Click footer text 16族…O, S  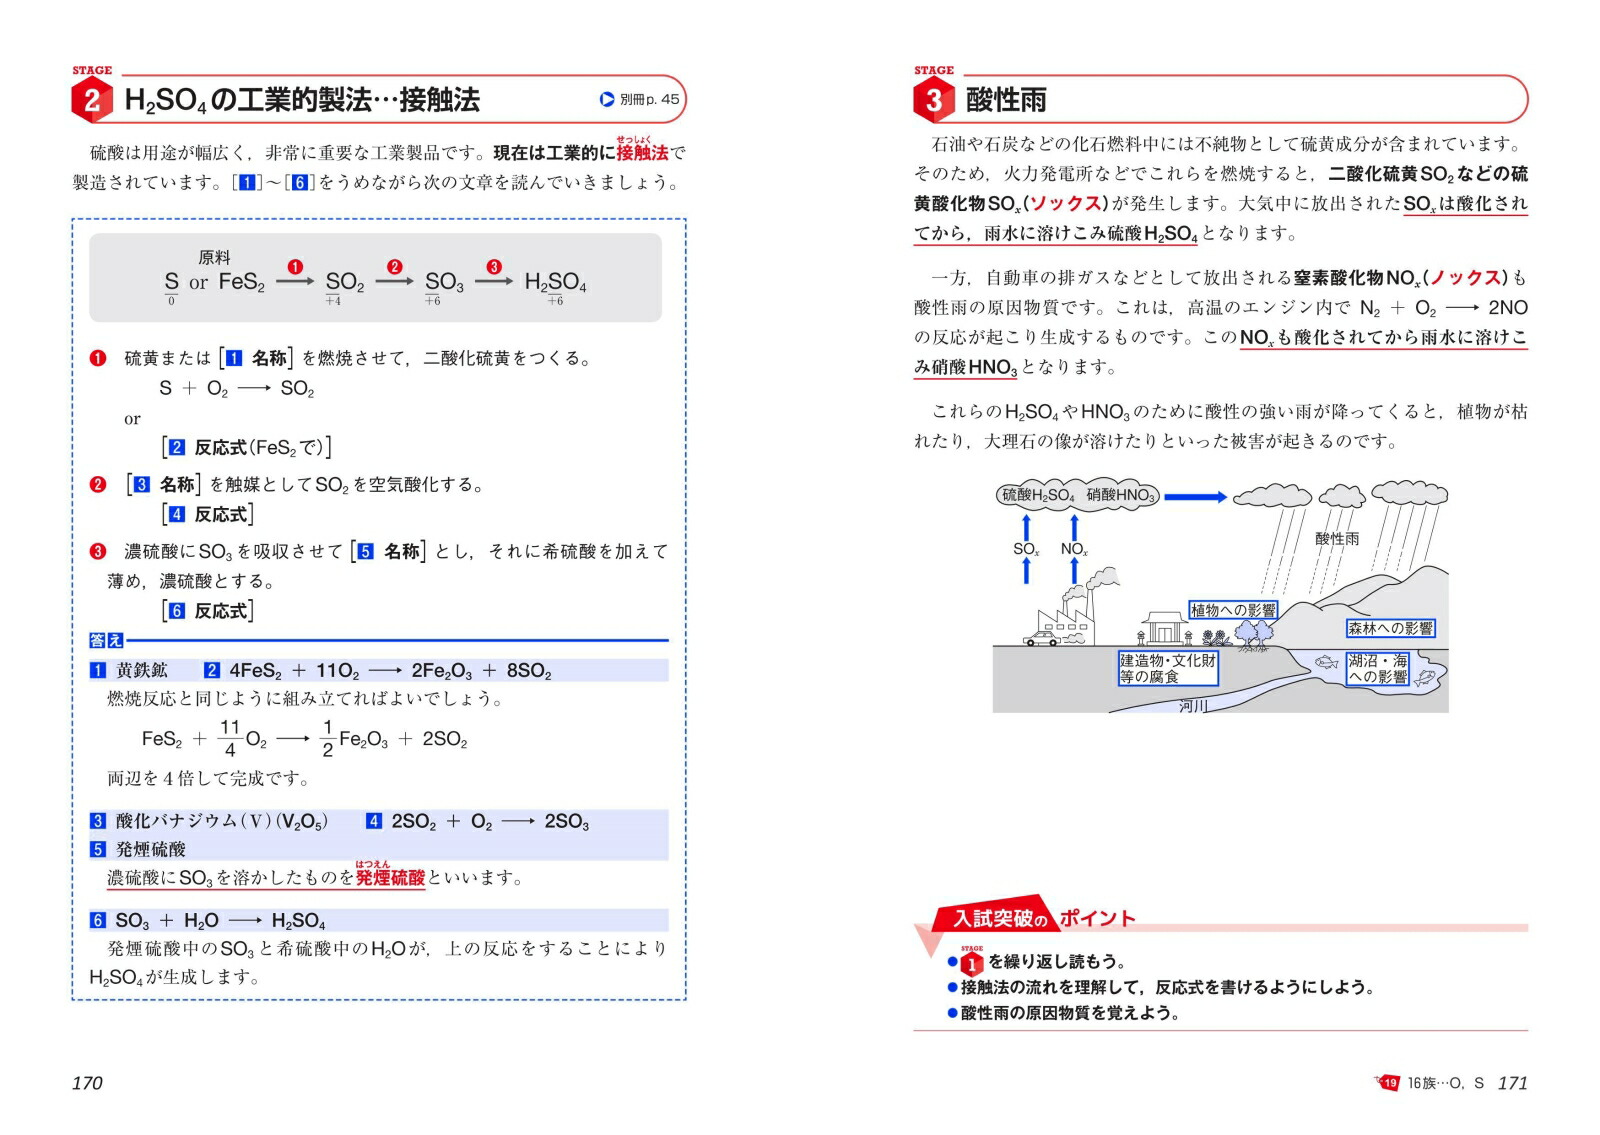pyautogui.click(x=1446, y=1083)
